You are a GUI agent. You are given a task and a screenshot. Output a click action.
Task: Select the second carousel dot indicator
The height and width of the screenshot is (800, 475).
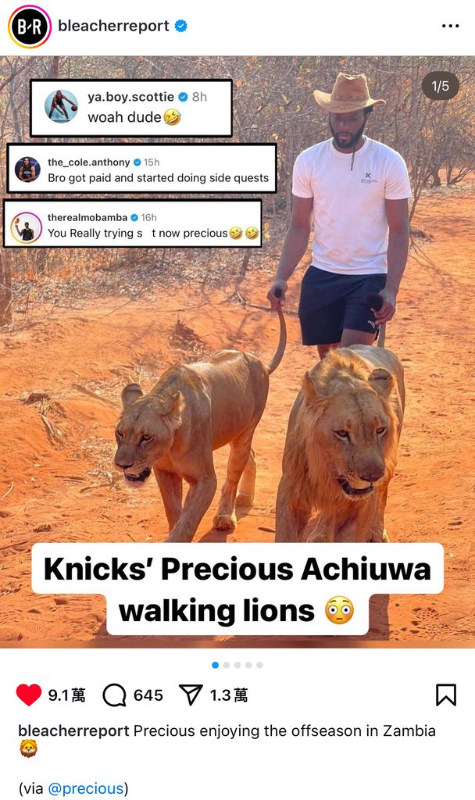[x=227, y=665]
